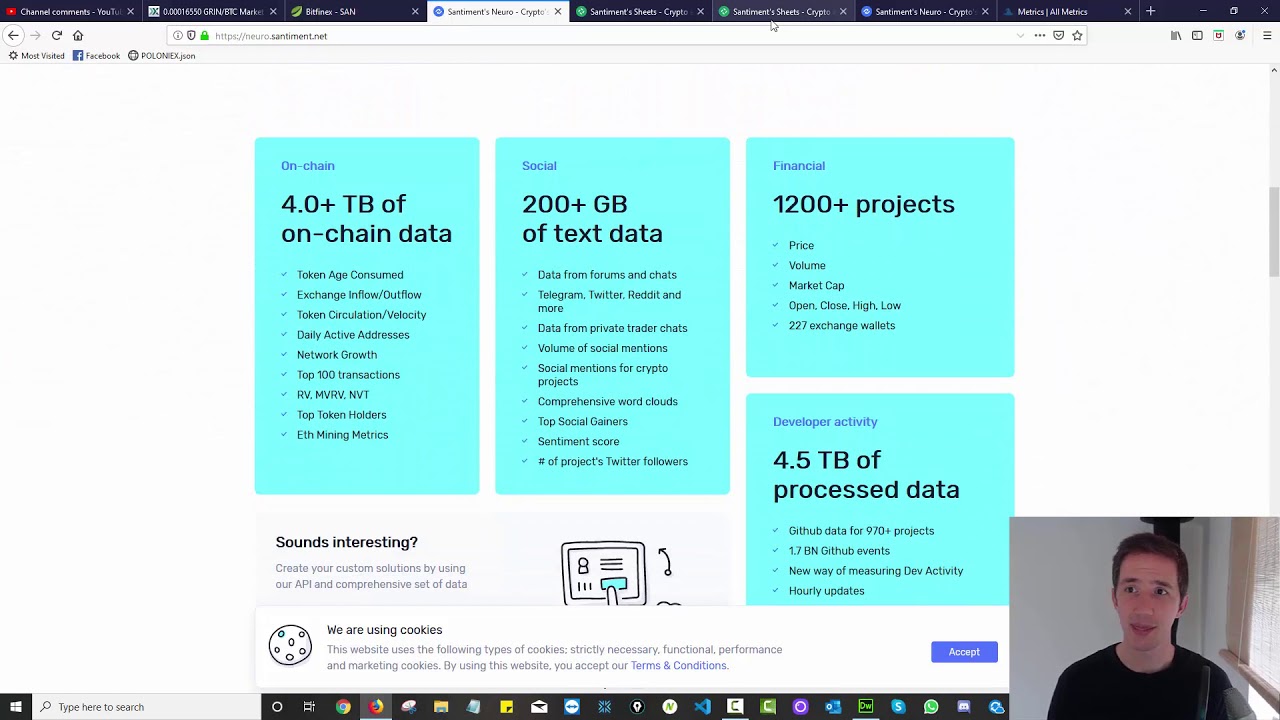Open the Windows Start menu
This screenshot has height=720, width=1280.
(x=15, y=707)
